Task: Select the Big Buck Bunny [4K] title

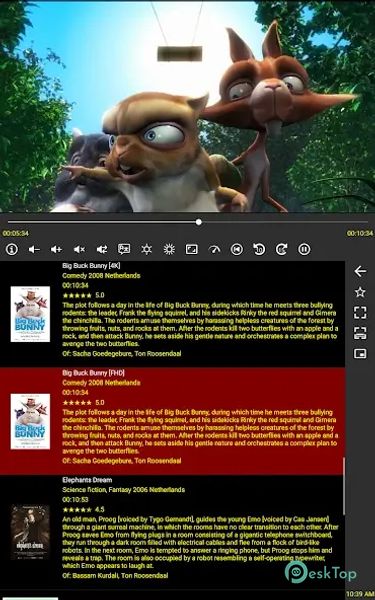Action: pyautogui.click(x=91, y=265)
